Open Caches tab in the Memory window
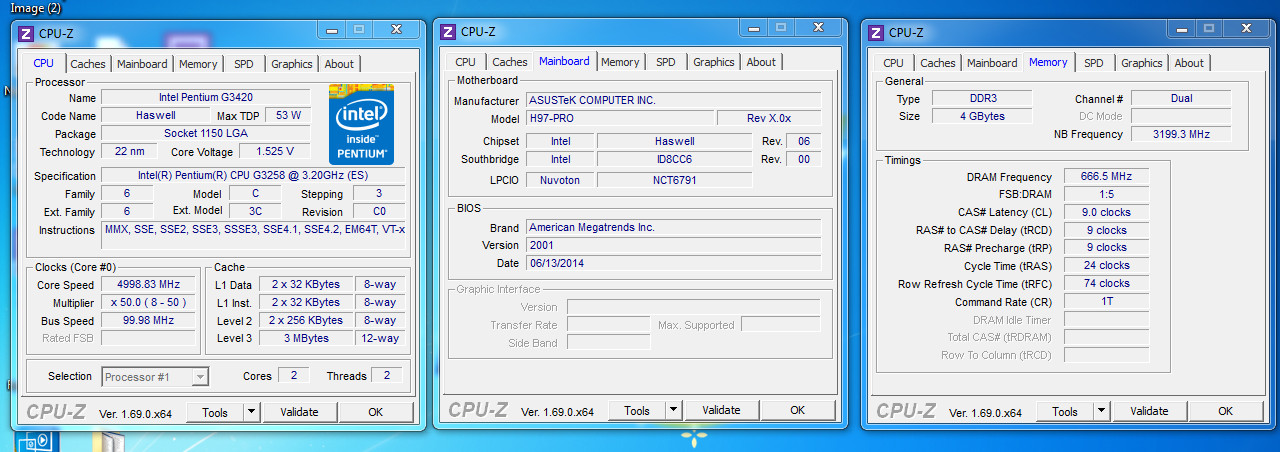 [x=938, y=63]
